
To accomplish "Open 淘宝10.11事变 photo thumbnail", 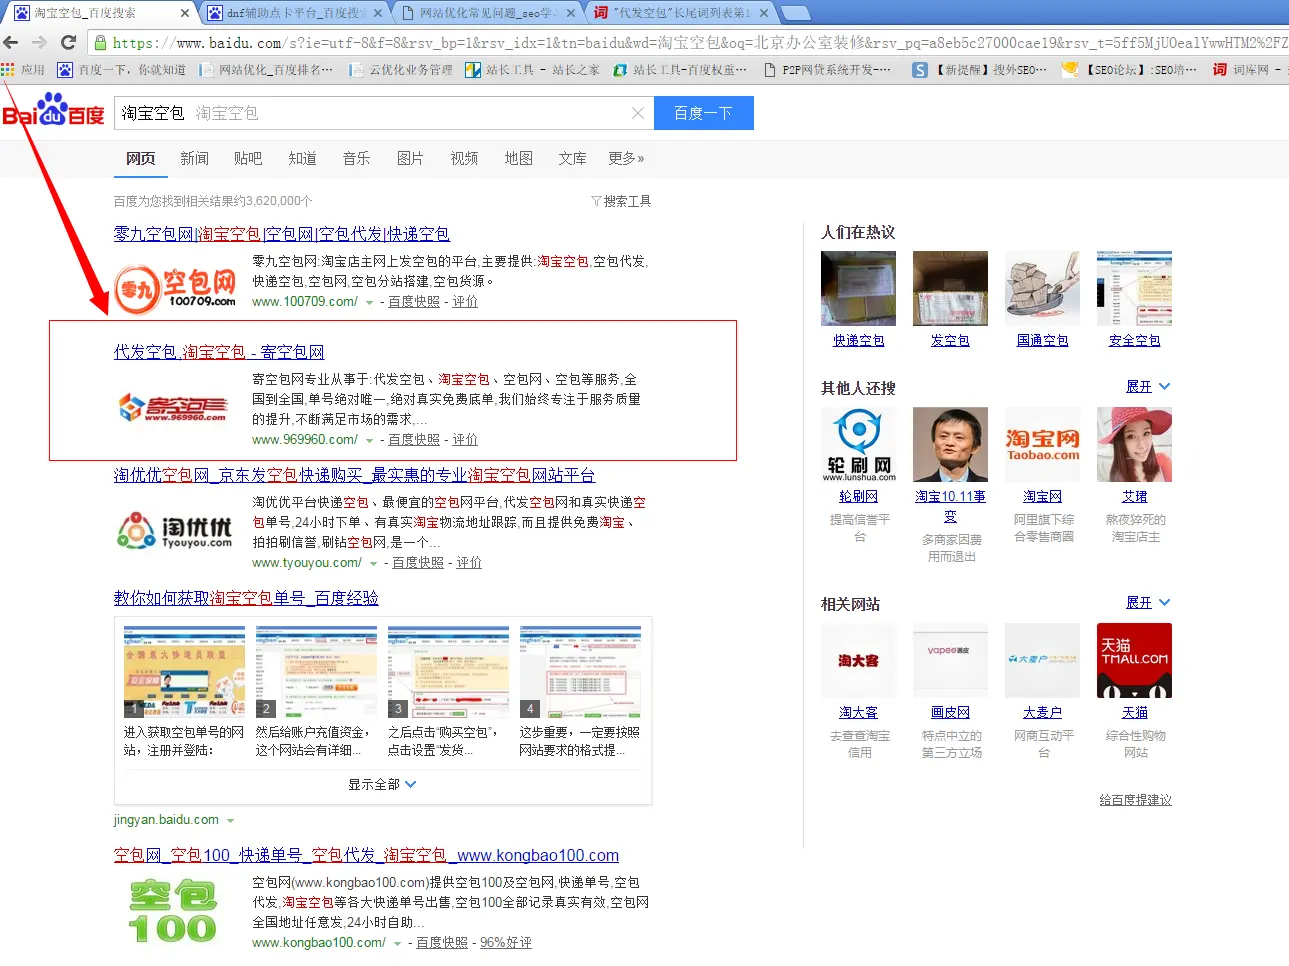I will 950,444.
